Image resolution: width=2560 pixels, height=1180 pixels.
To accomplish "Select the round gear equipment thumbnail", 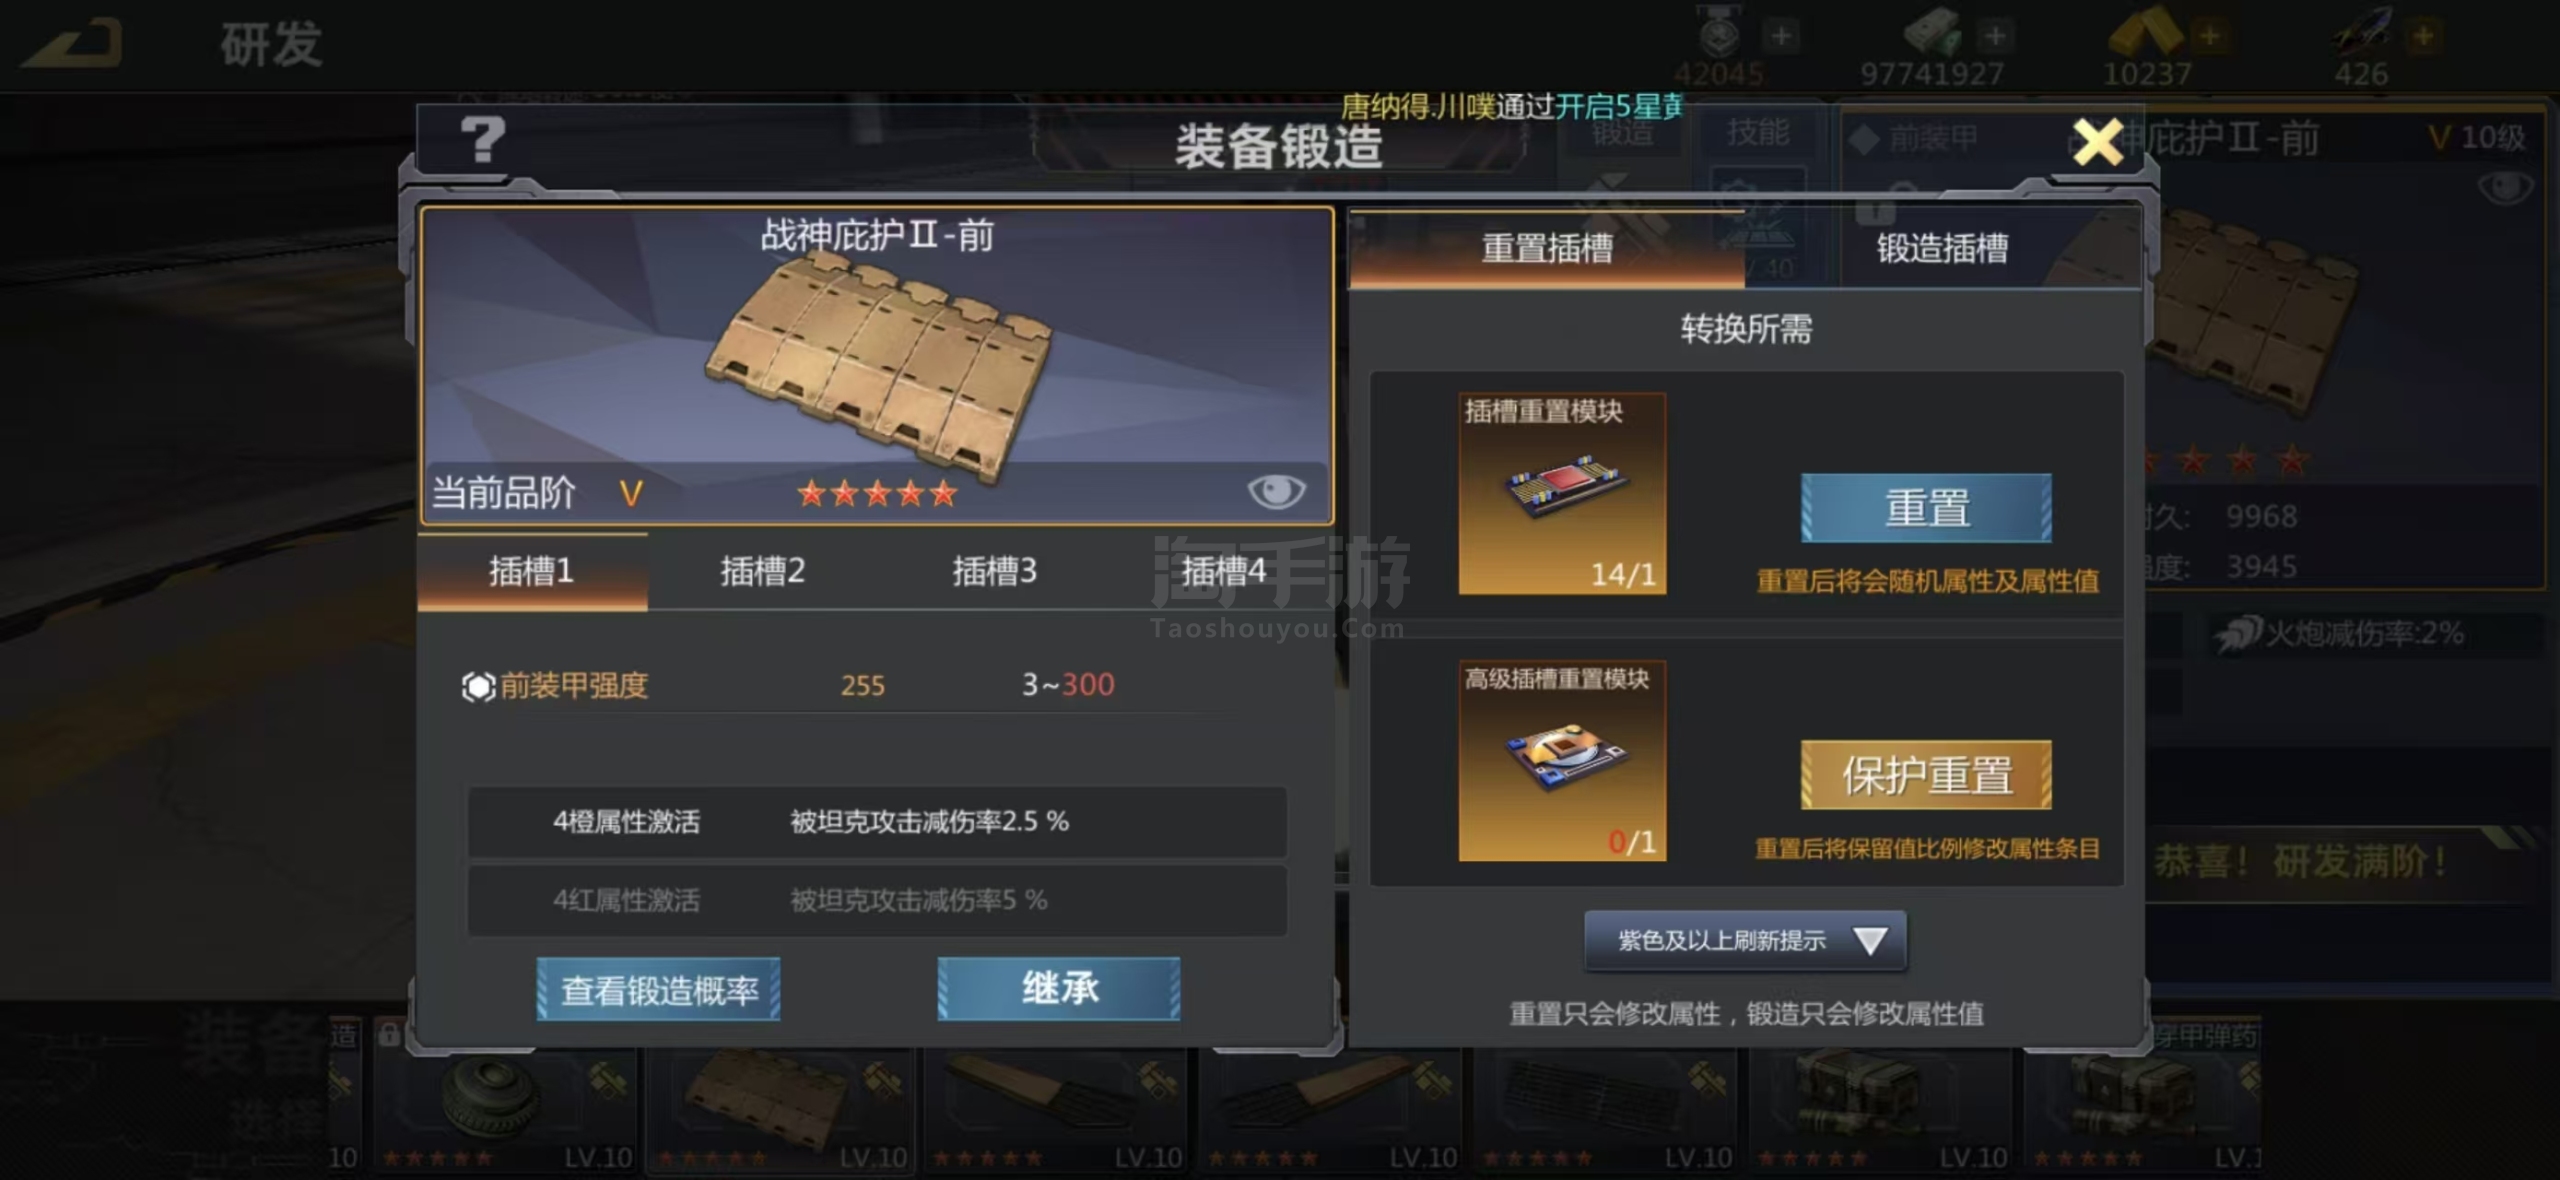I will 505,1110.
